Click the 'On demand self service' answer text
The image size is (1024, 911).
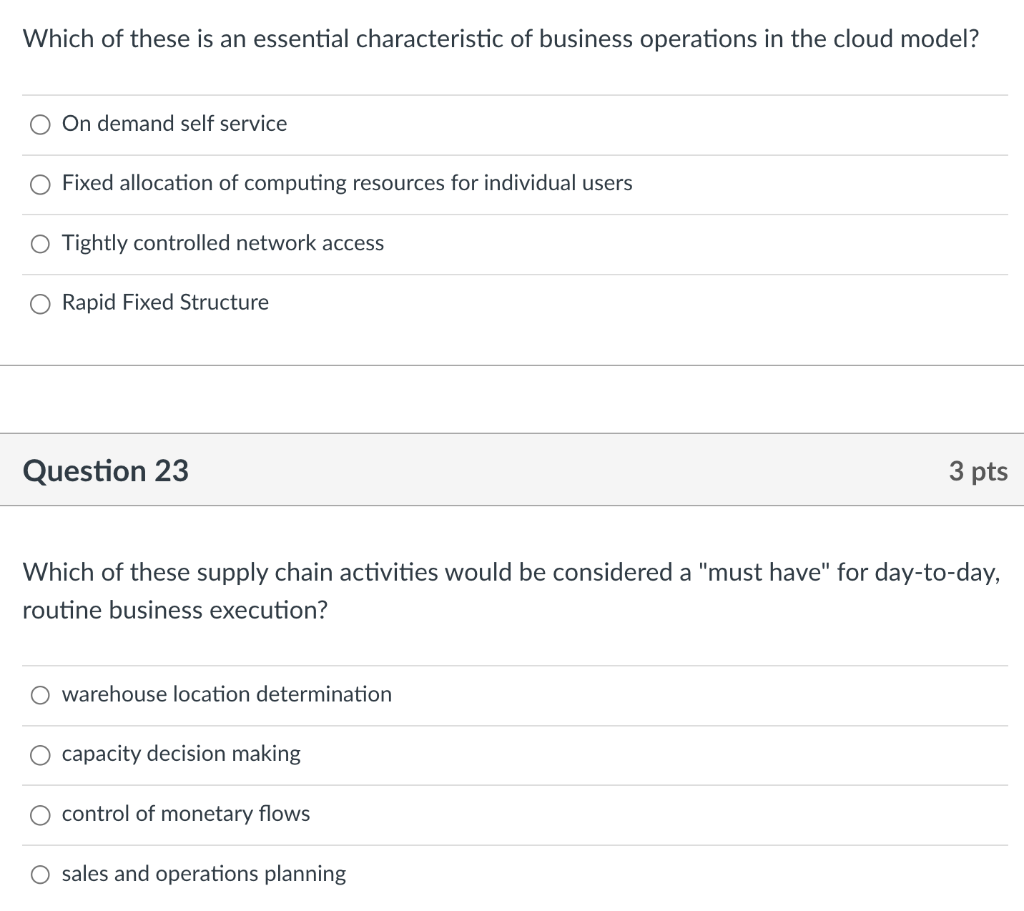(x=174, y=124)
